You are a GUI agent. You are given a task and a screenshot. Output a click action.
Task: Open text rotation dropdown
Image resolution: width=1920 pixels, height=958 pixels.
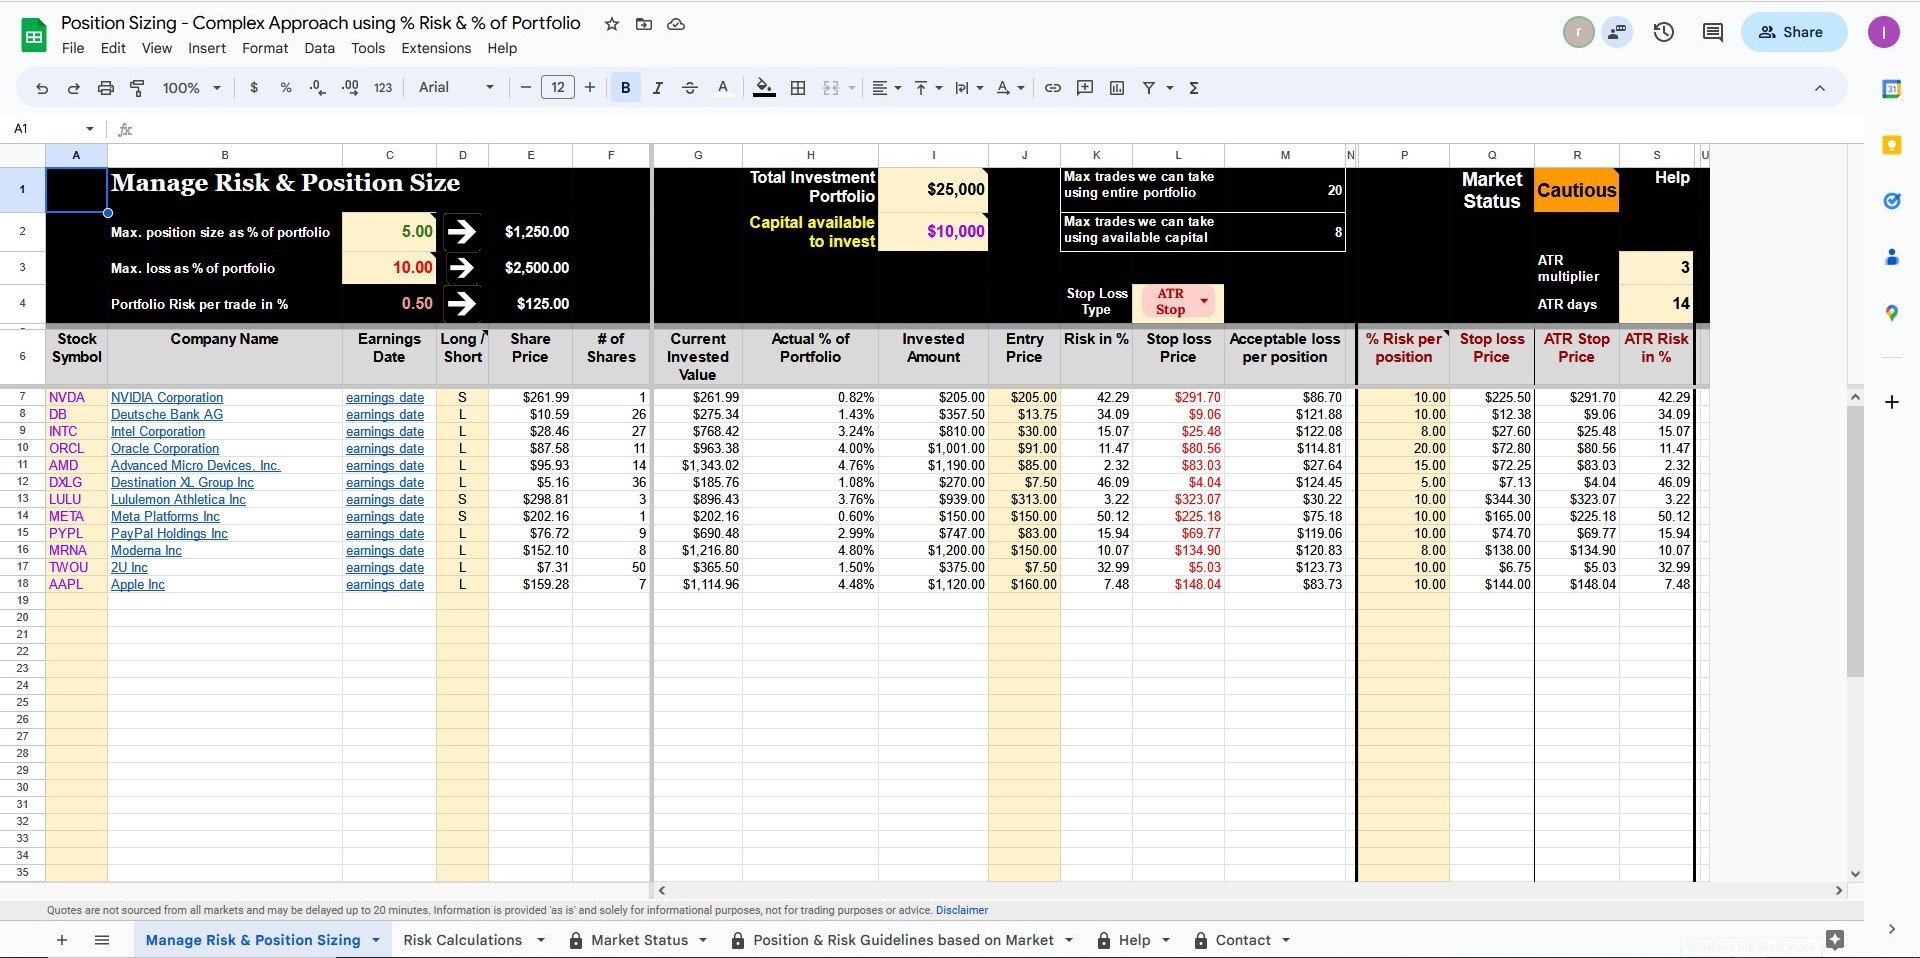[x=1010, y=88]
